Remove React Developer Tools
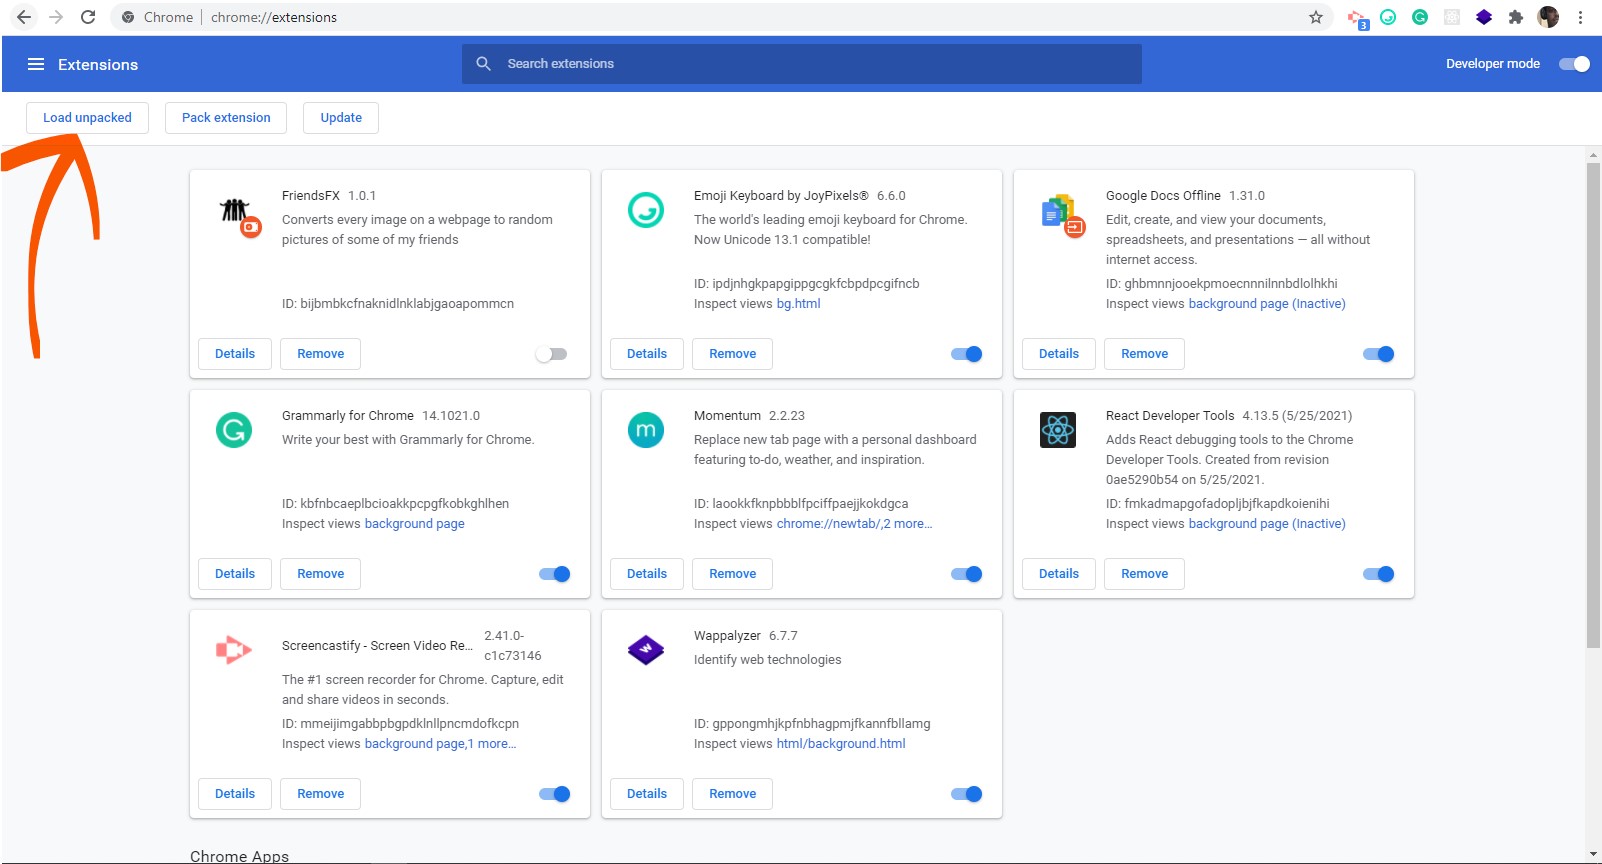This screenshot has width=1602, height=864. (1144, 574)
